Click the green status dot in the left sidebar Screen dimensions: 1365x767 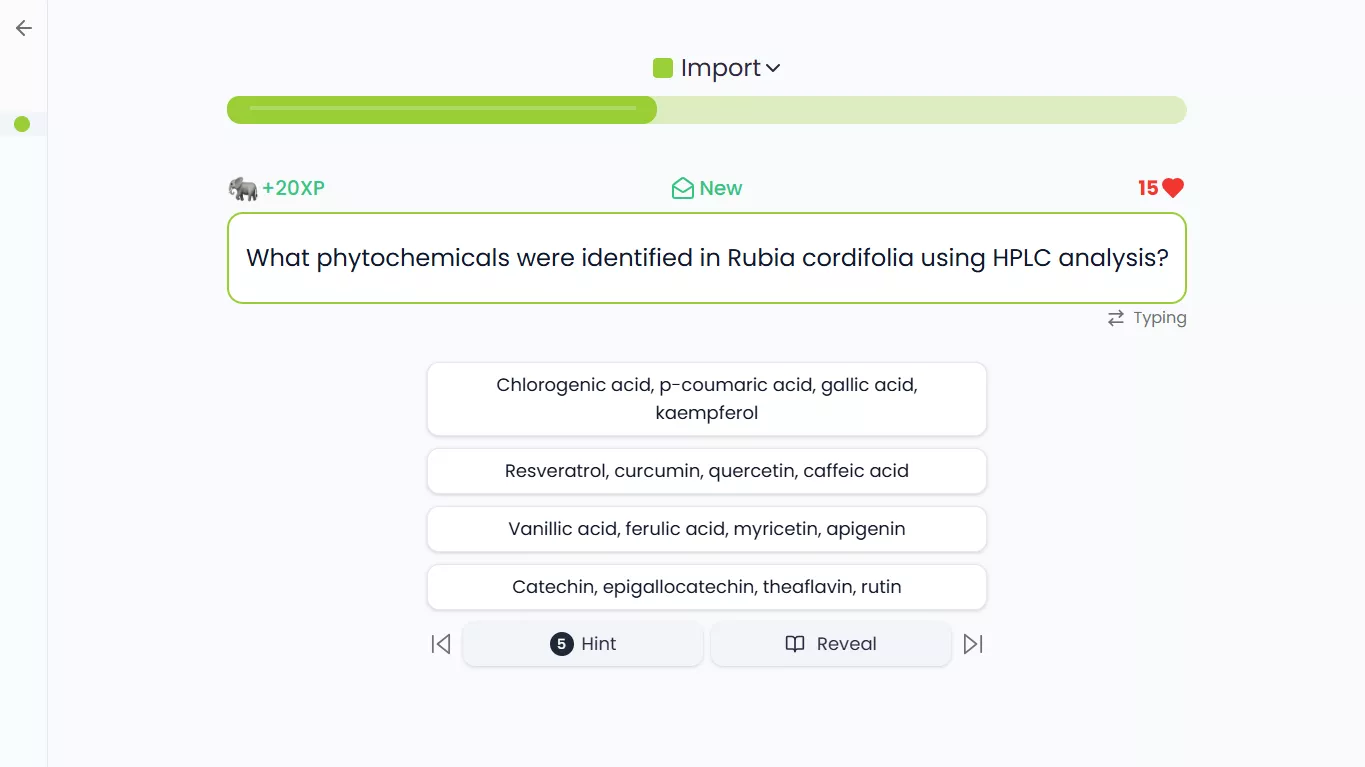[22, 124]
